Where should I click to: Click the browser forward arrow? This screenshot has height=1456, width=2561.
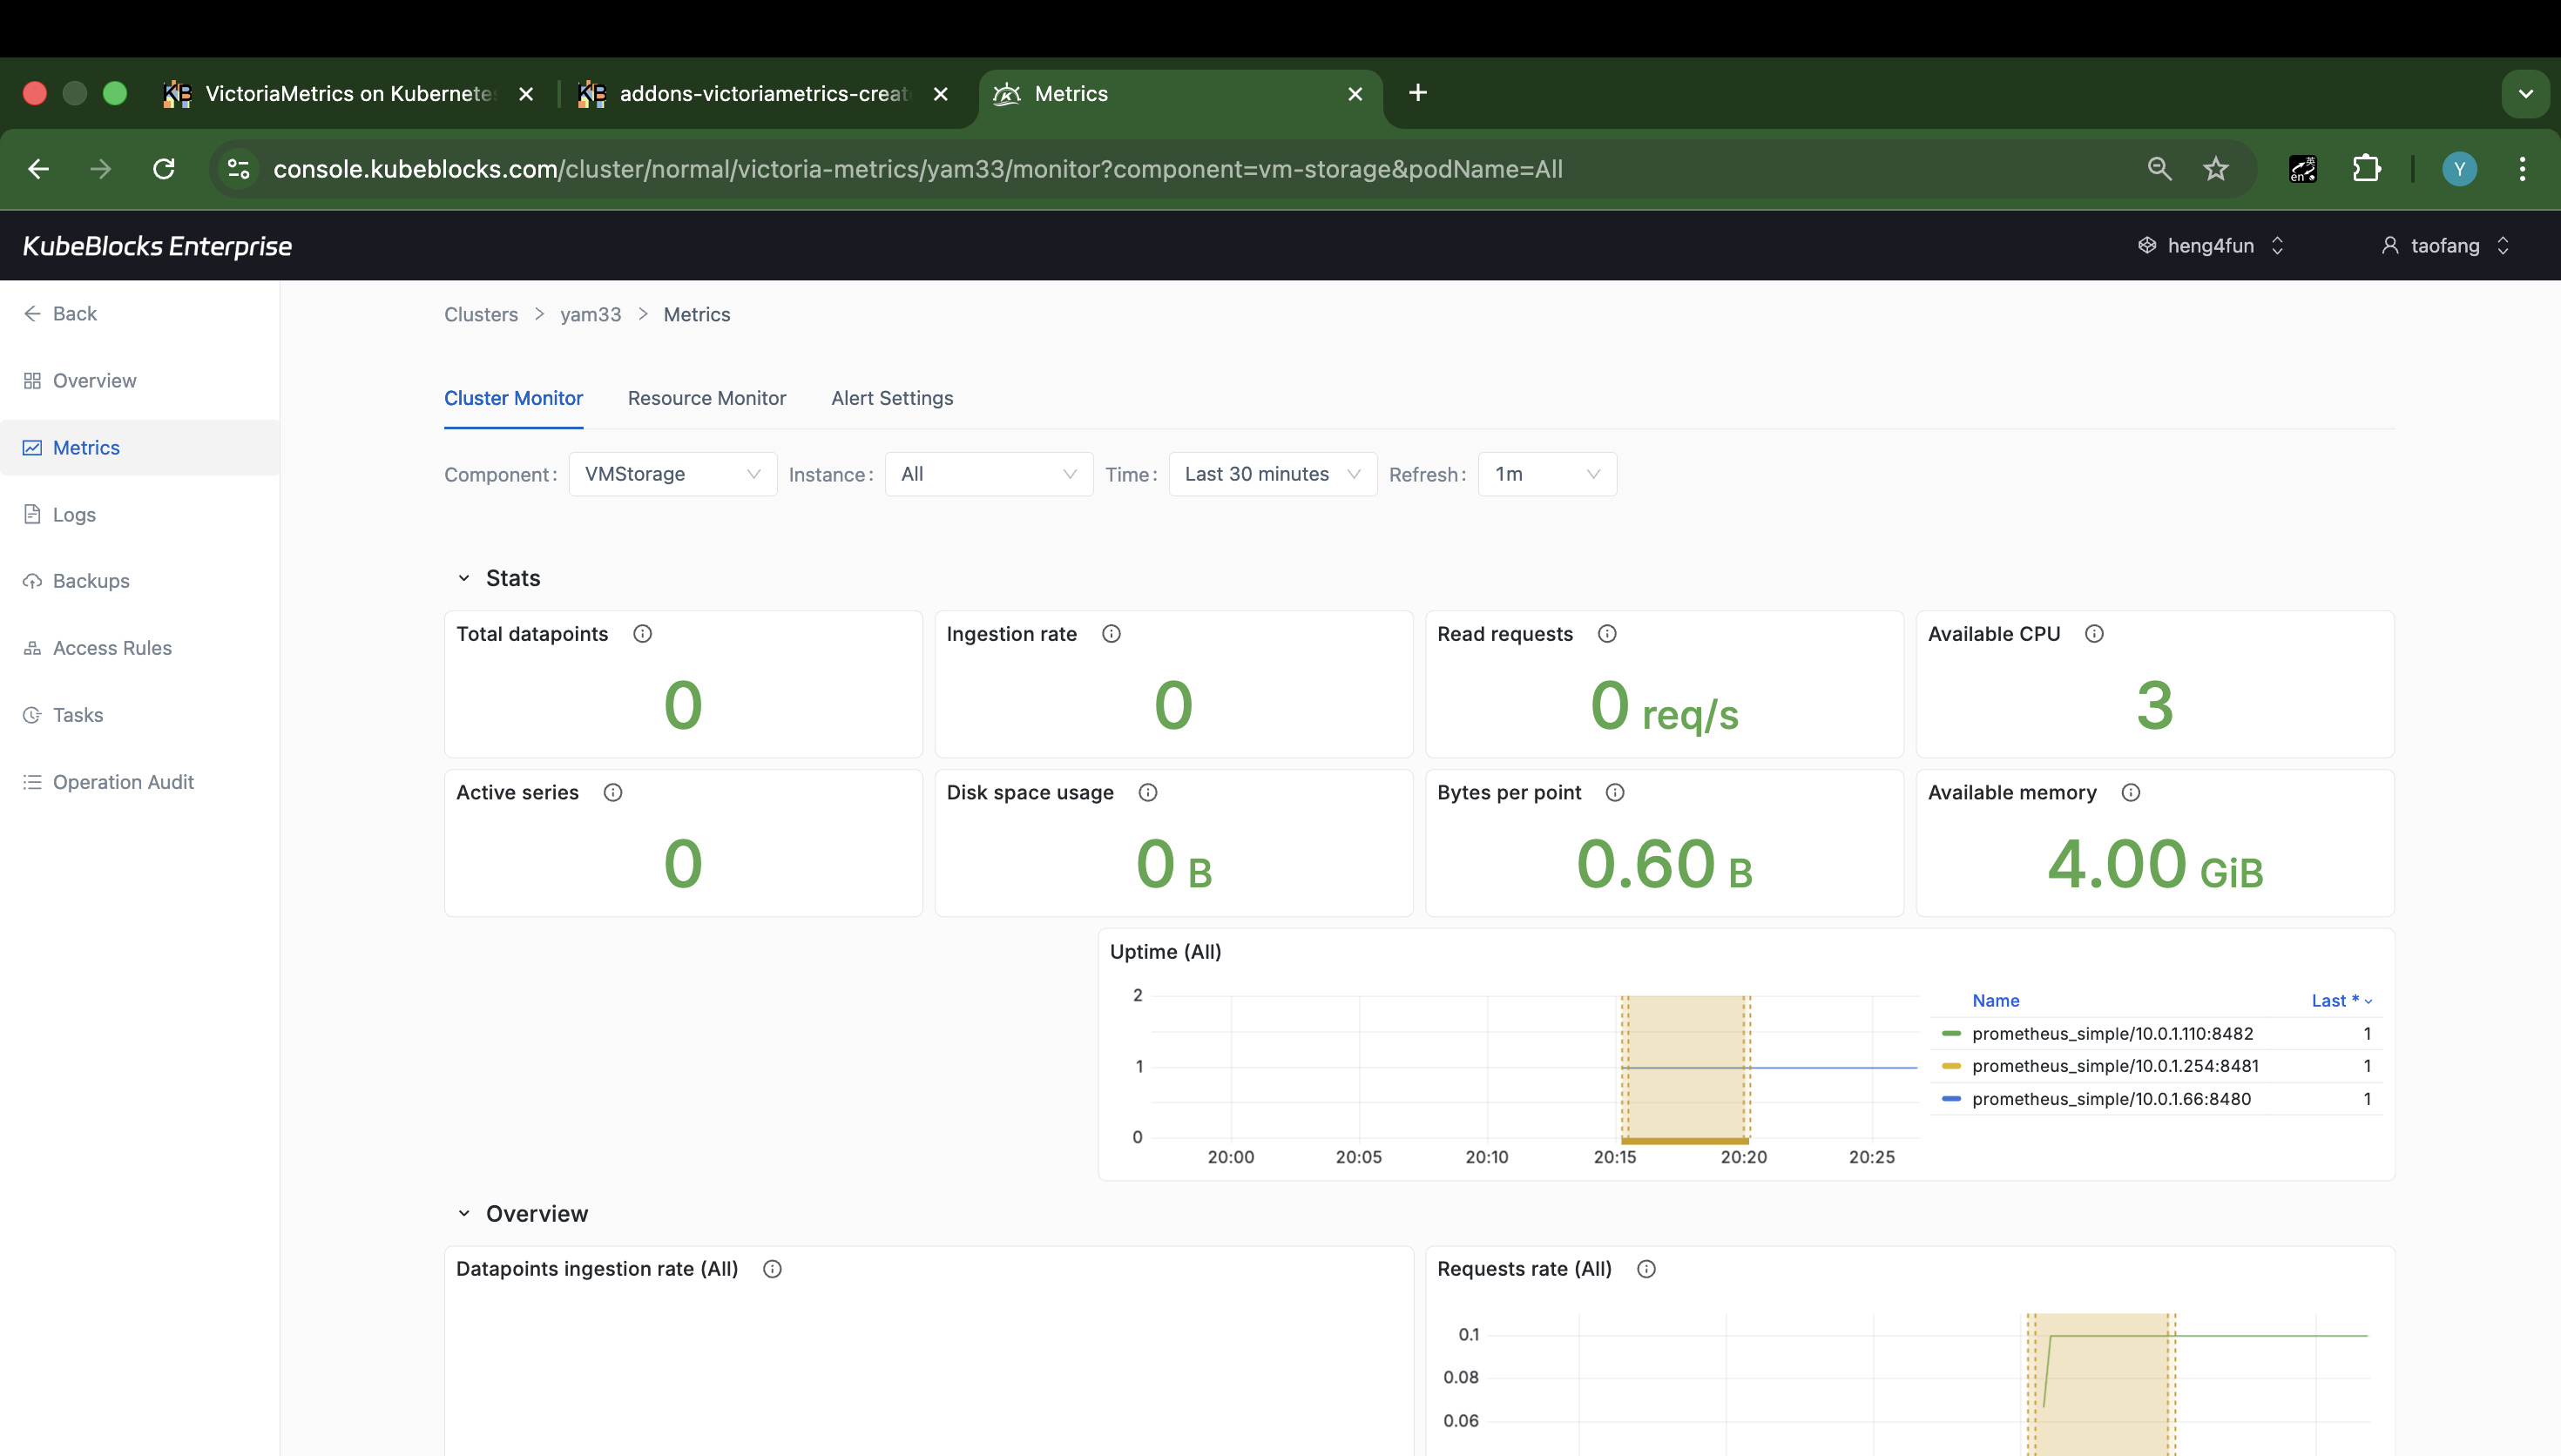100,169
